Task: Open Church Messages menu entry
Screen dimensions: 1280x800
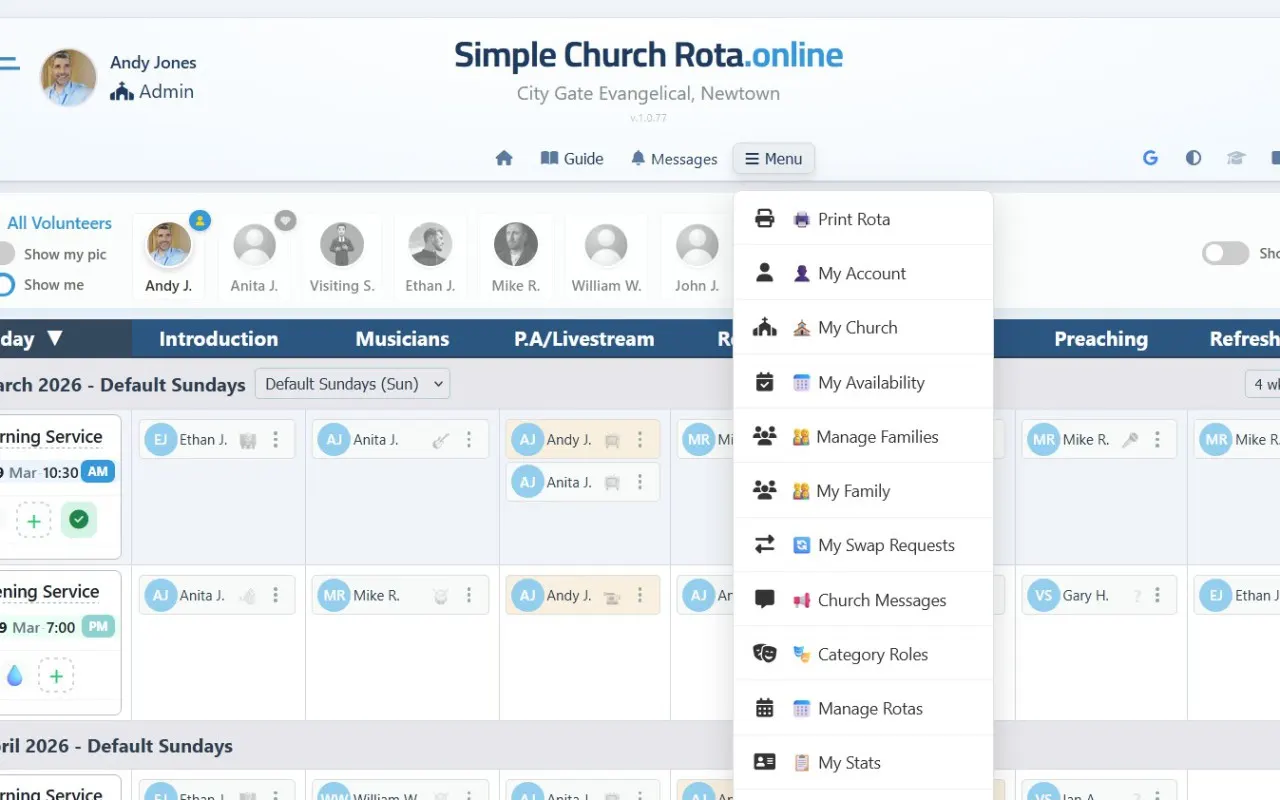Action: 863,600
